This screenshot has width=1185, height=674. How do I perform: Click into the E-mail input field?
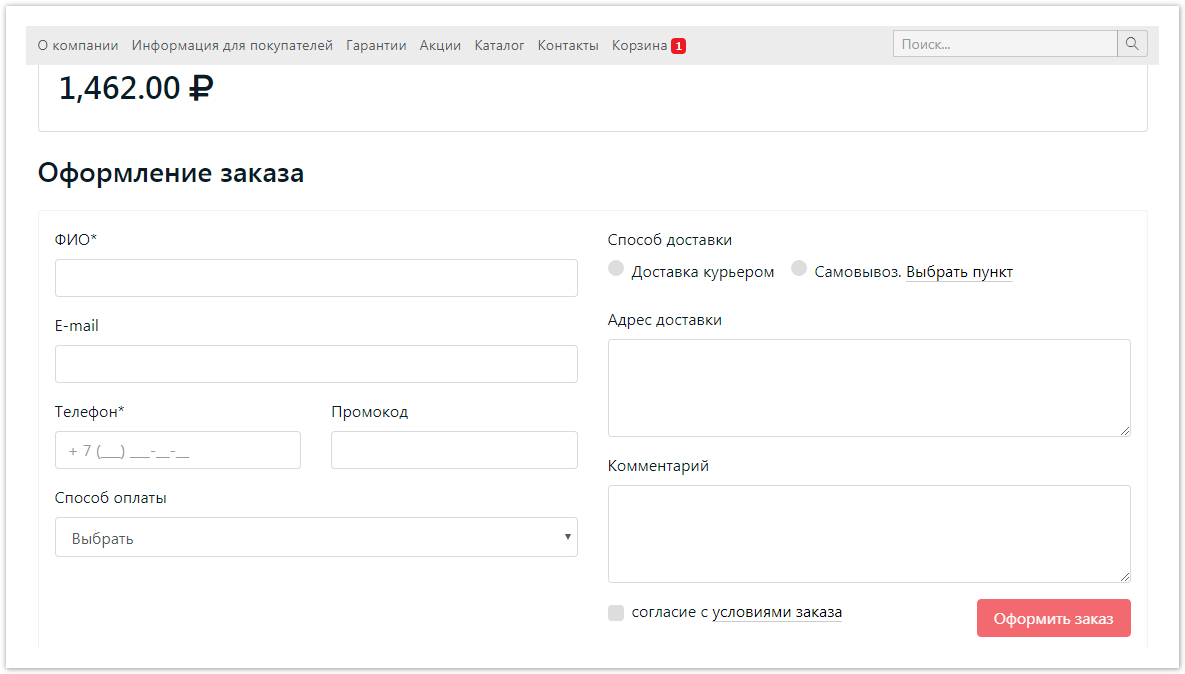click(x=316, y=364)
